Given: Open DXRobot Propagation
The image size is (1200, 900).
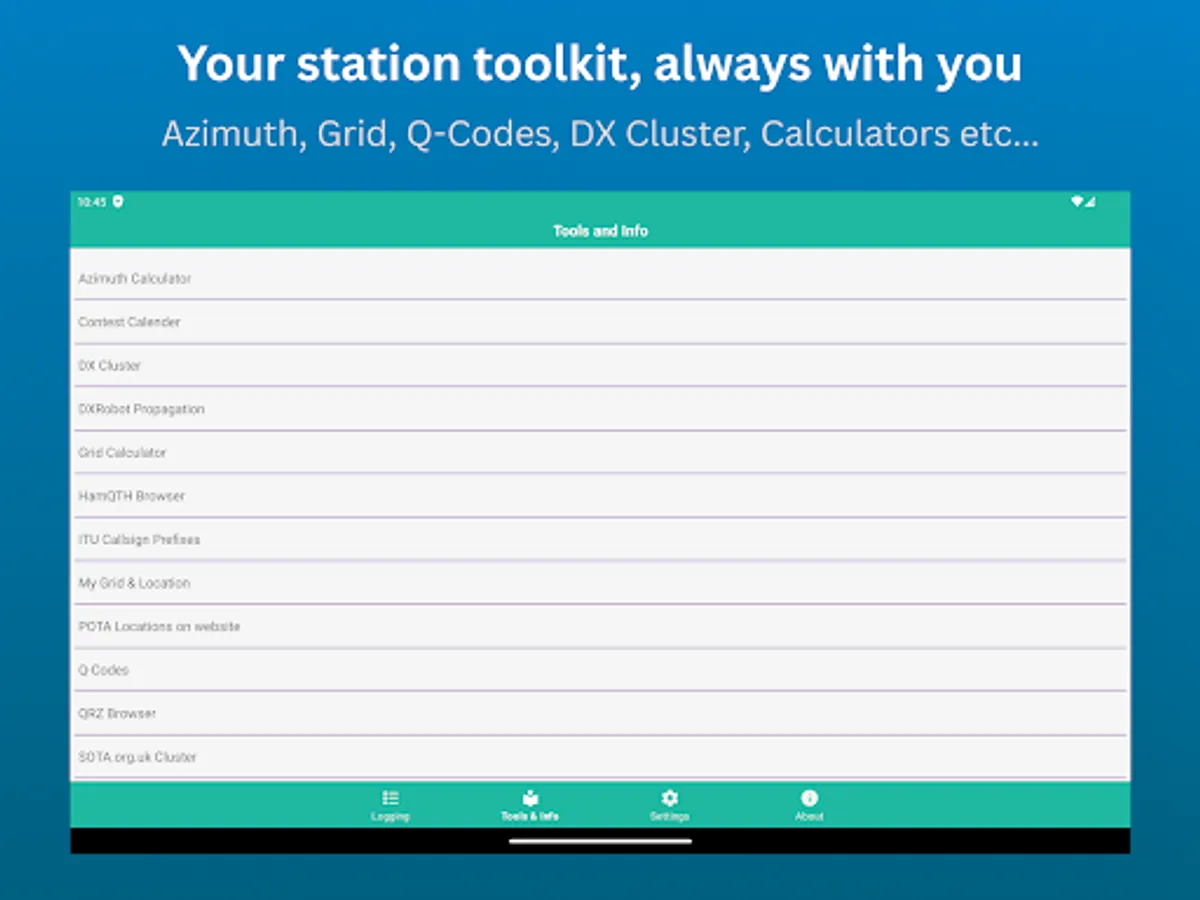Looking at the screenshot, I should click(x=600, y=409).
